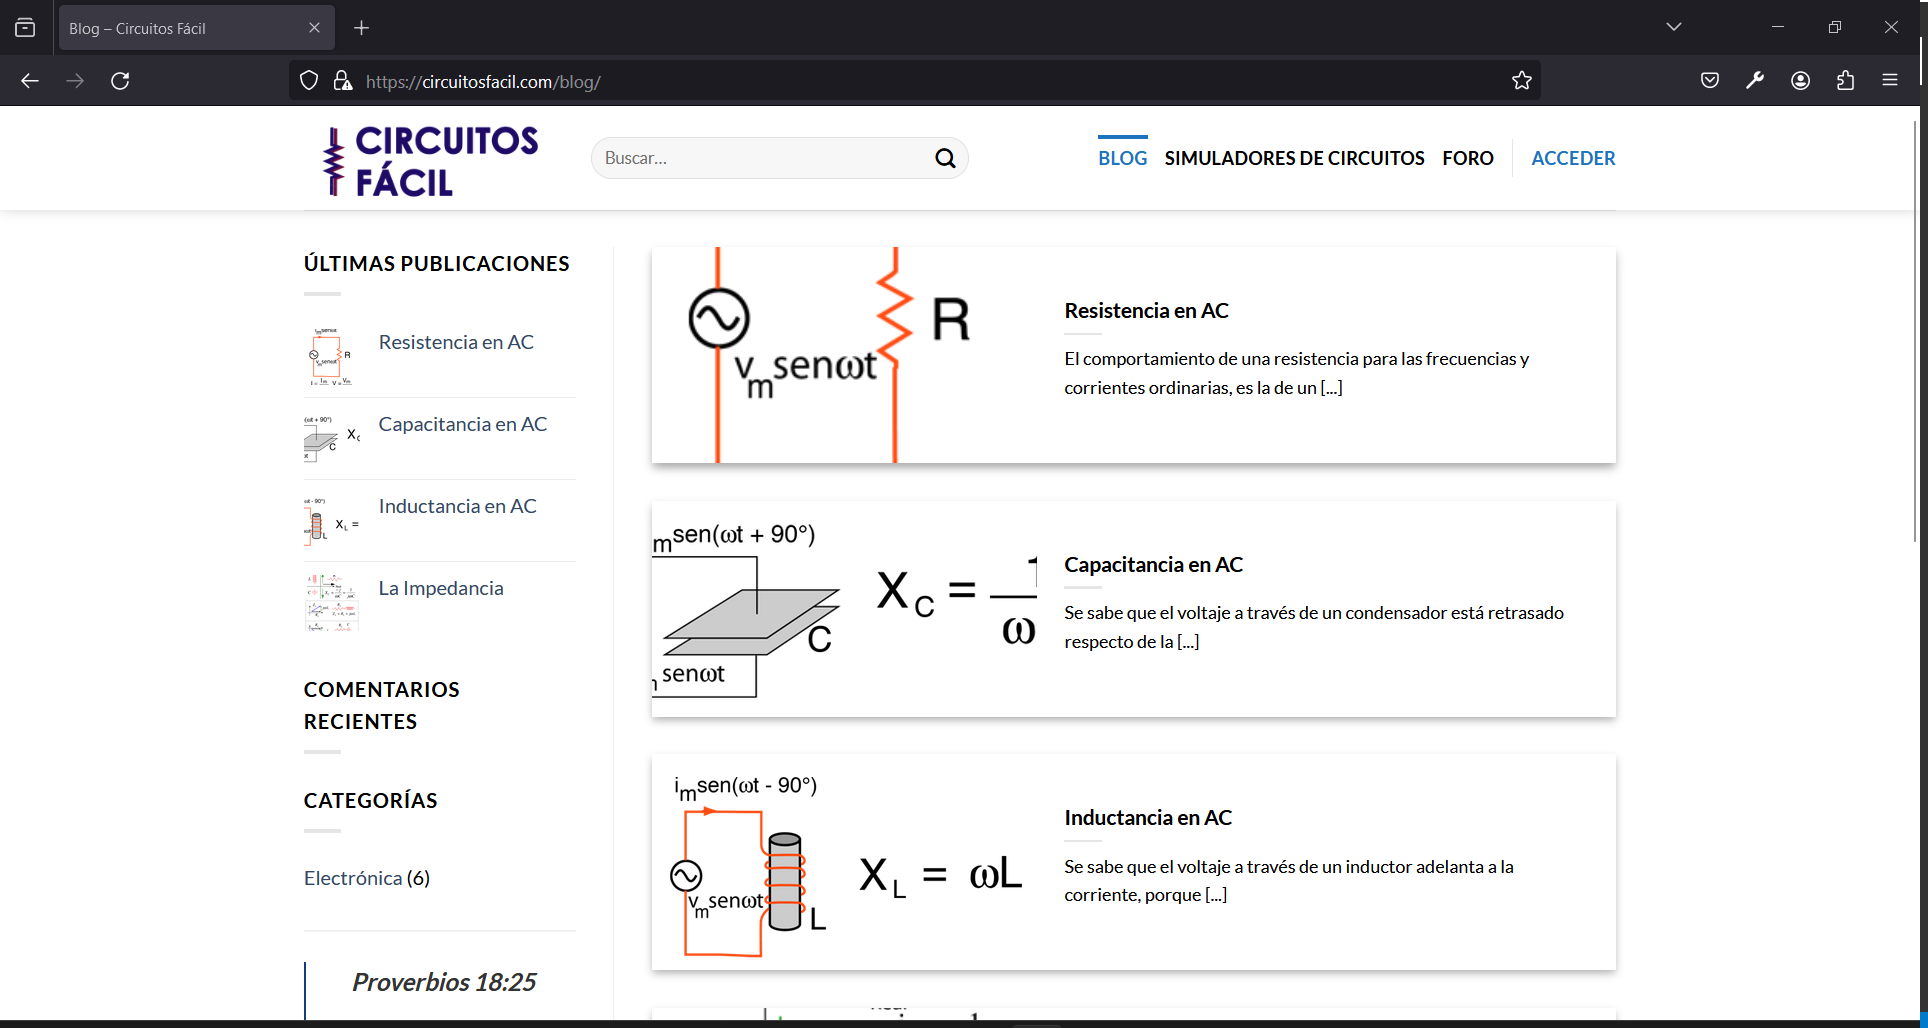1928x1028 pixels.
Task: Click the wrench developer tools icon
Action: [x=1755, y=81]
